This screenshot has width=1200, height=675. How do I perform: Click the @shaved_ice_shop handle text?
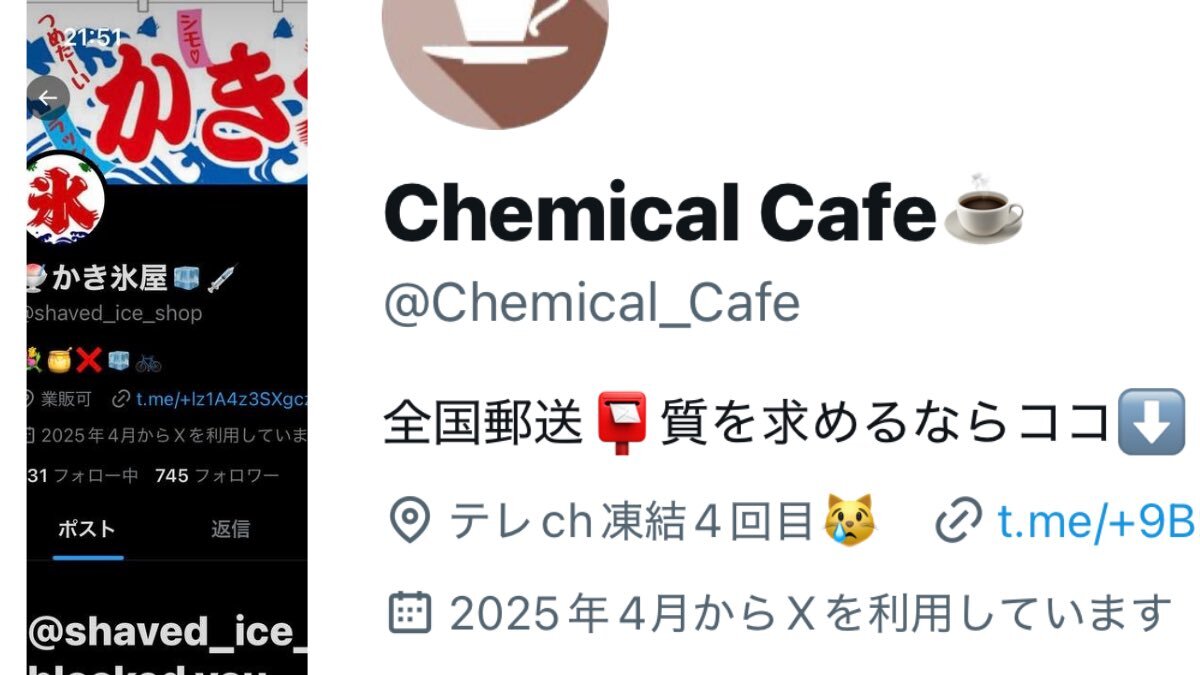(x=115, y=313)
